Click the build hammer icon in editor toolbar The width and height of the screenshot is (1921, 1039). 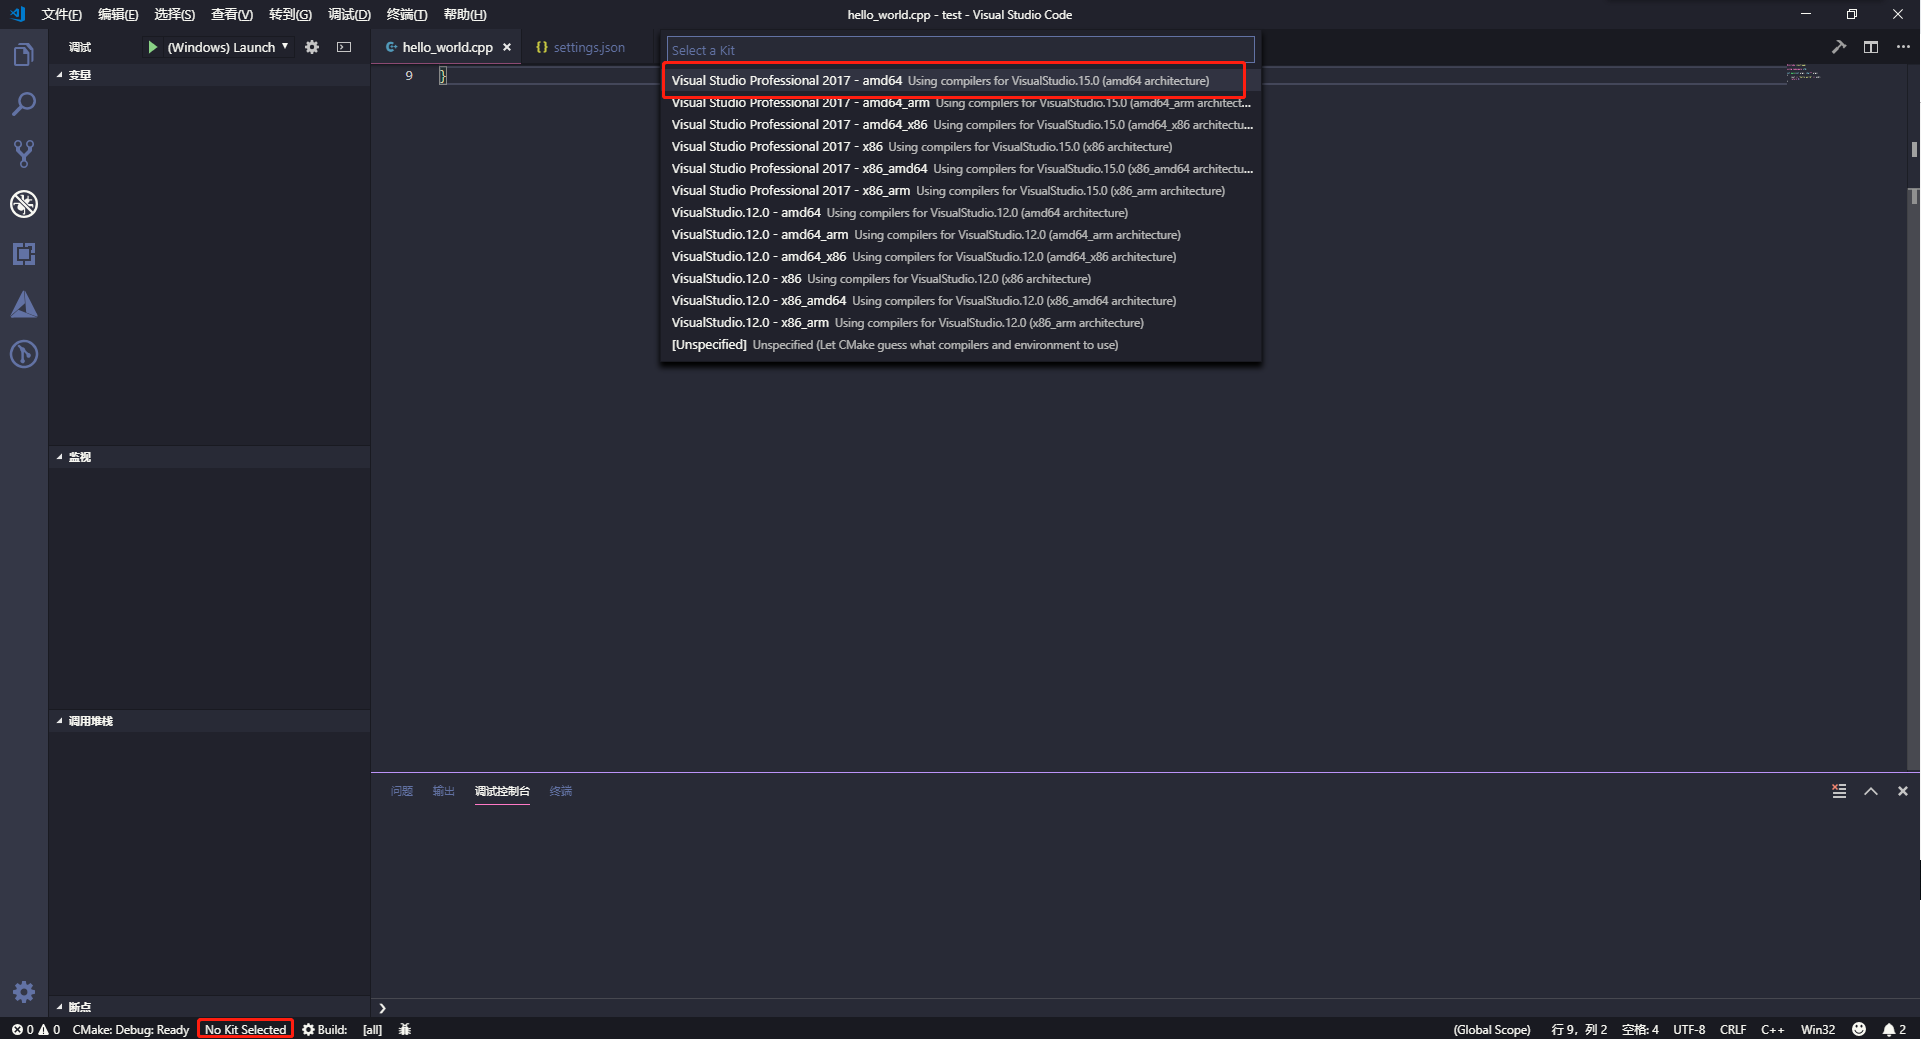click(x=1839, y=47)
